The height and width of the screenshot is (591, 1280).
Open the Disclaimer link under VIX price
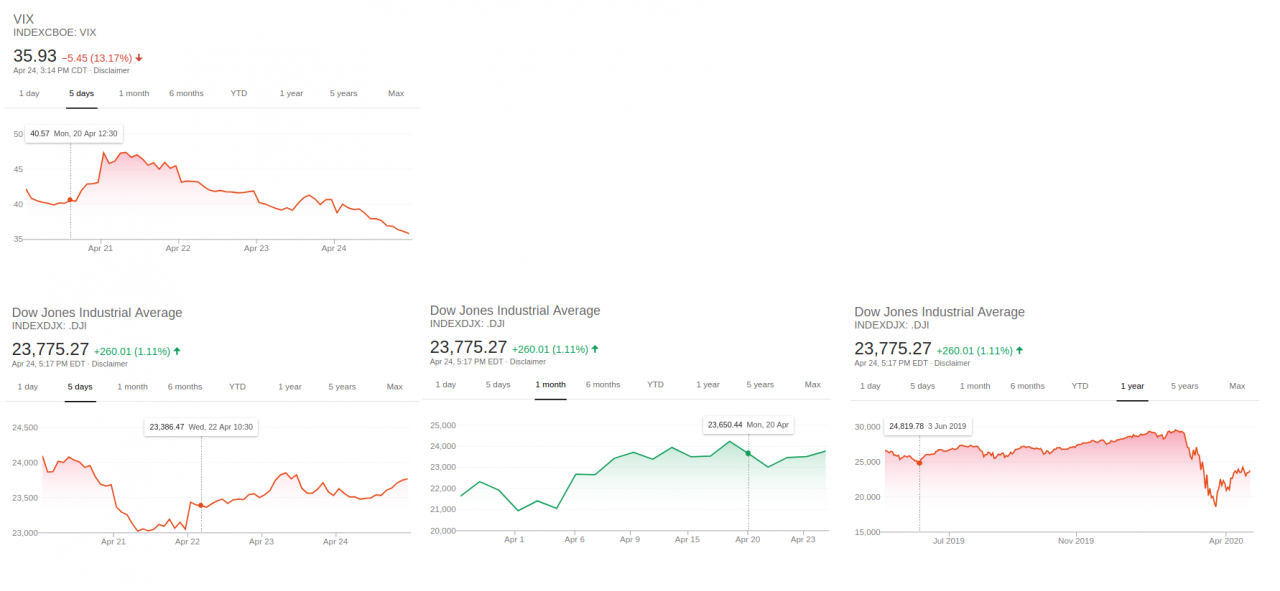pos(111,70)
